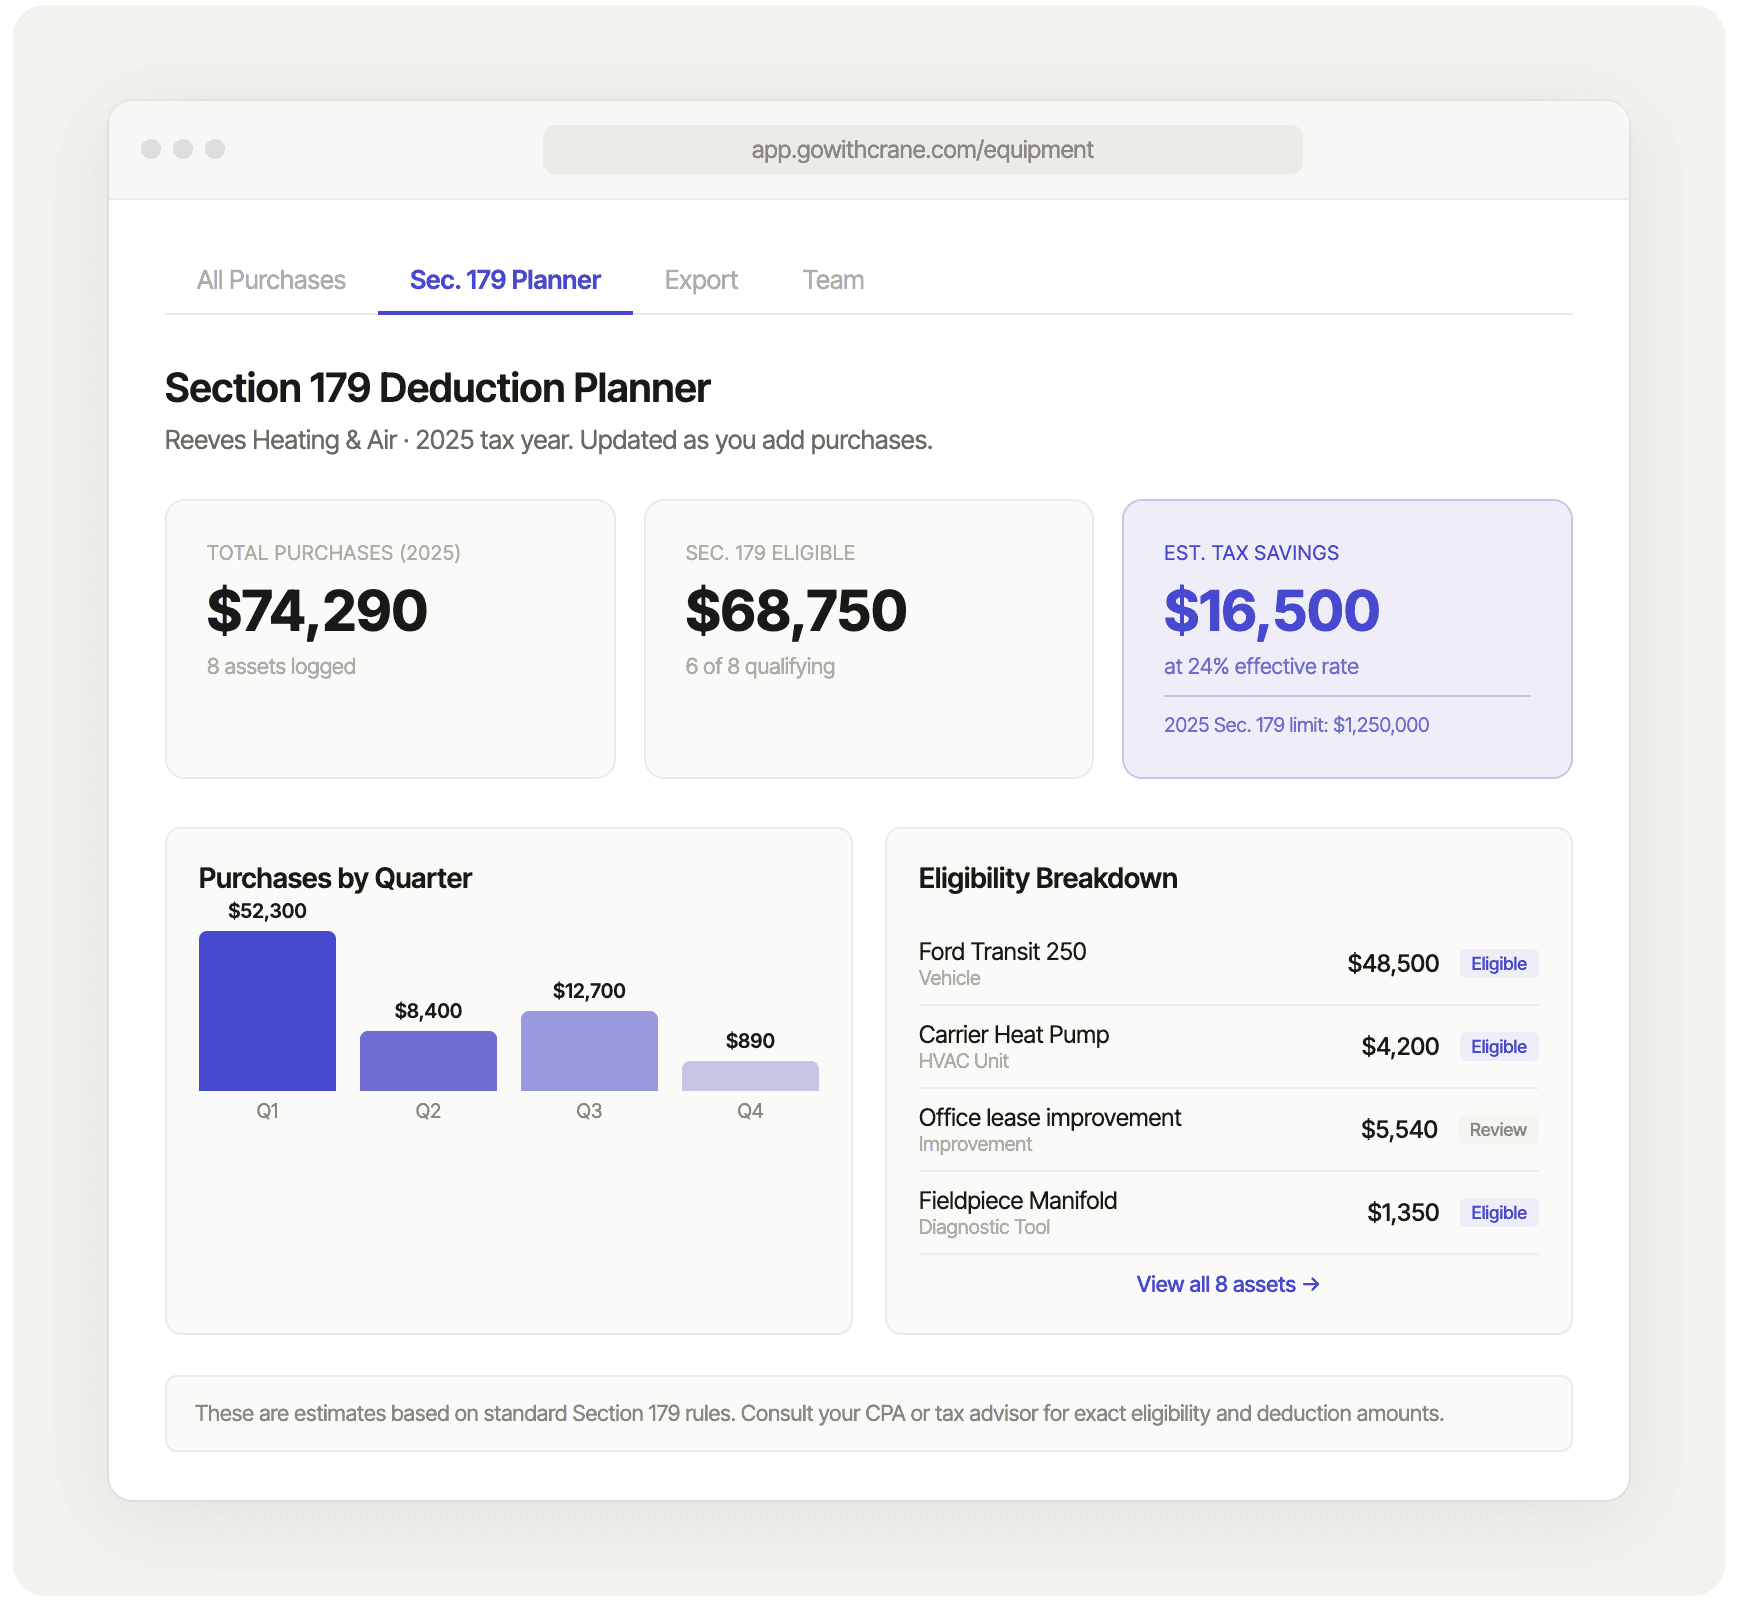Click the Review badge for Office lease improvement

click(x=1497, y=1129)
